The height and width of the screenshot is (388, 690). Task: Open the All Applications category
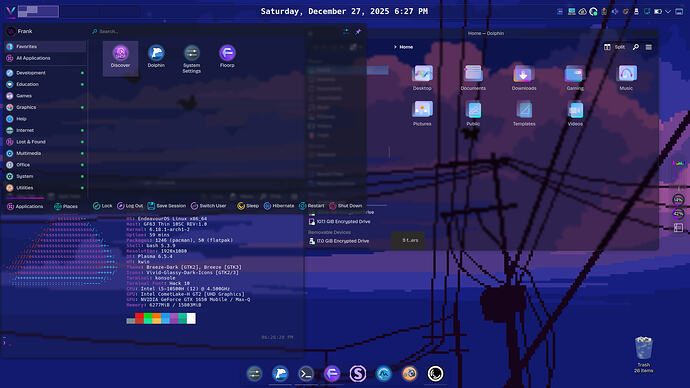pos(45,58)
